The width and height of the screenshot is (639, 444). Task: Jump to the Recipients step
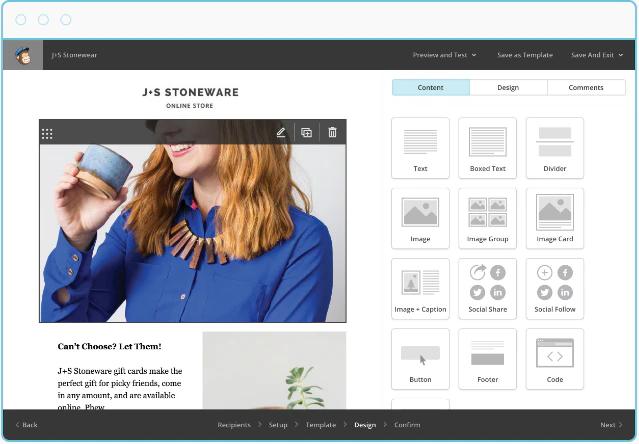click(x=234, y=425)
